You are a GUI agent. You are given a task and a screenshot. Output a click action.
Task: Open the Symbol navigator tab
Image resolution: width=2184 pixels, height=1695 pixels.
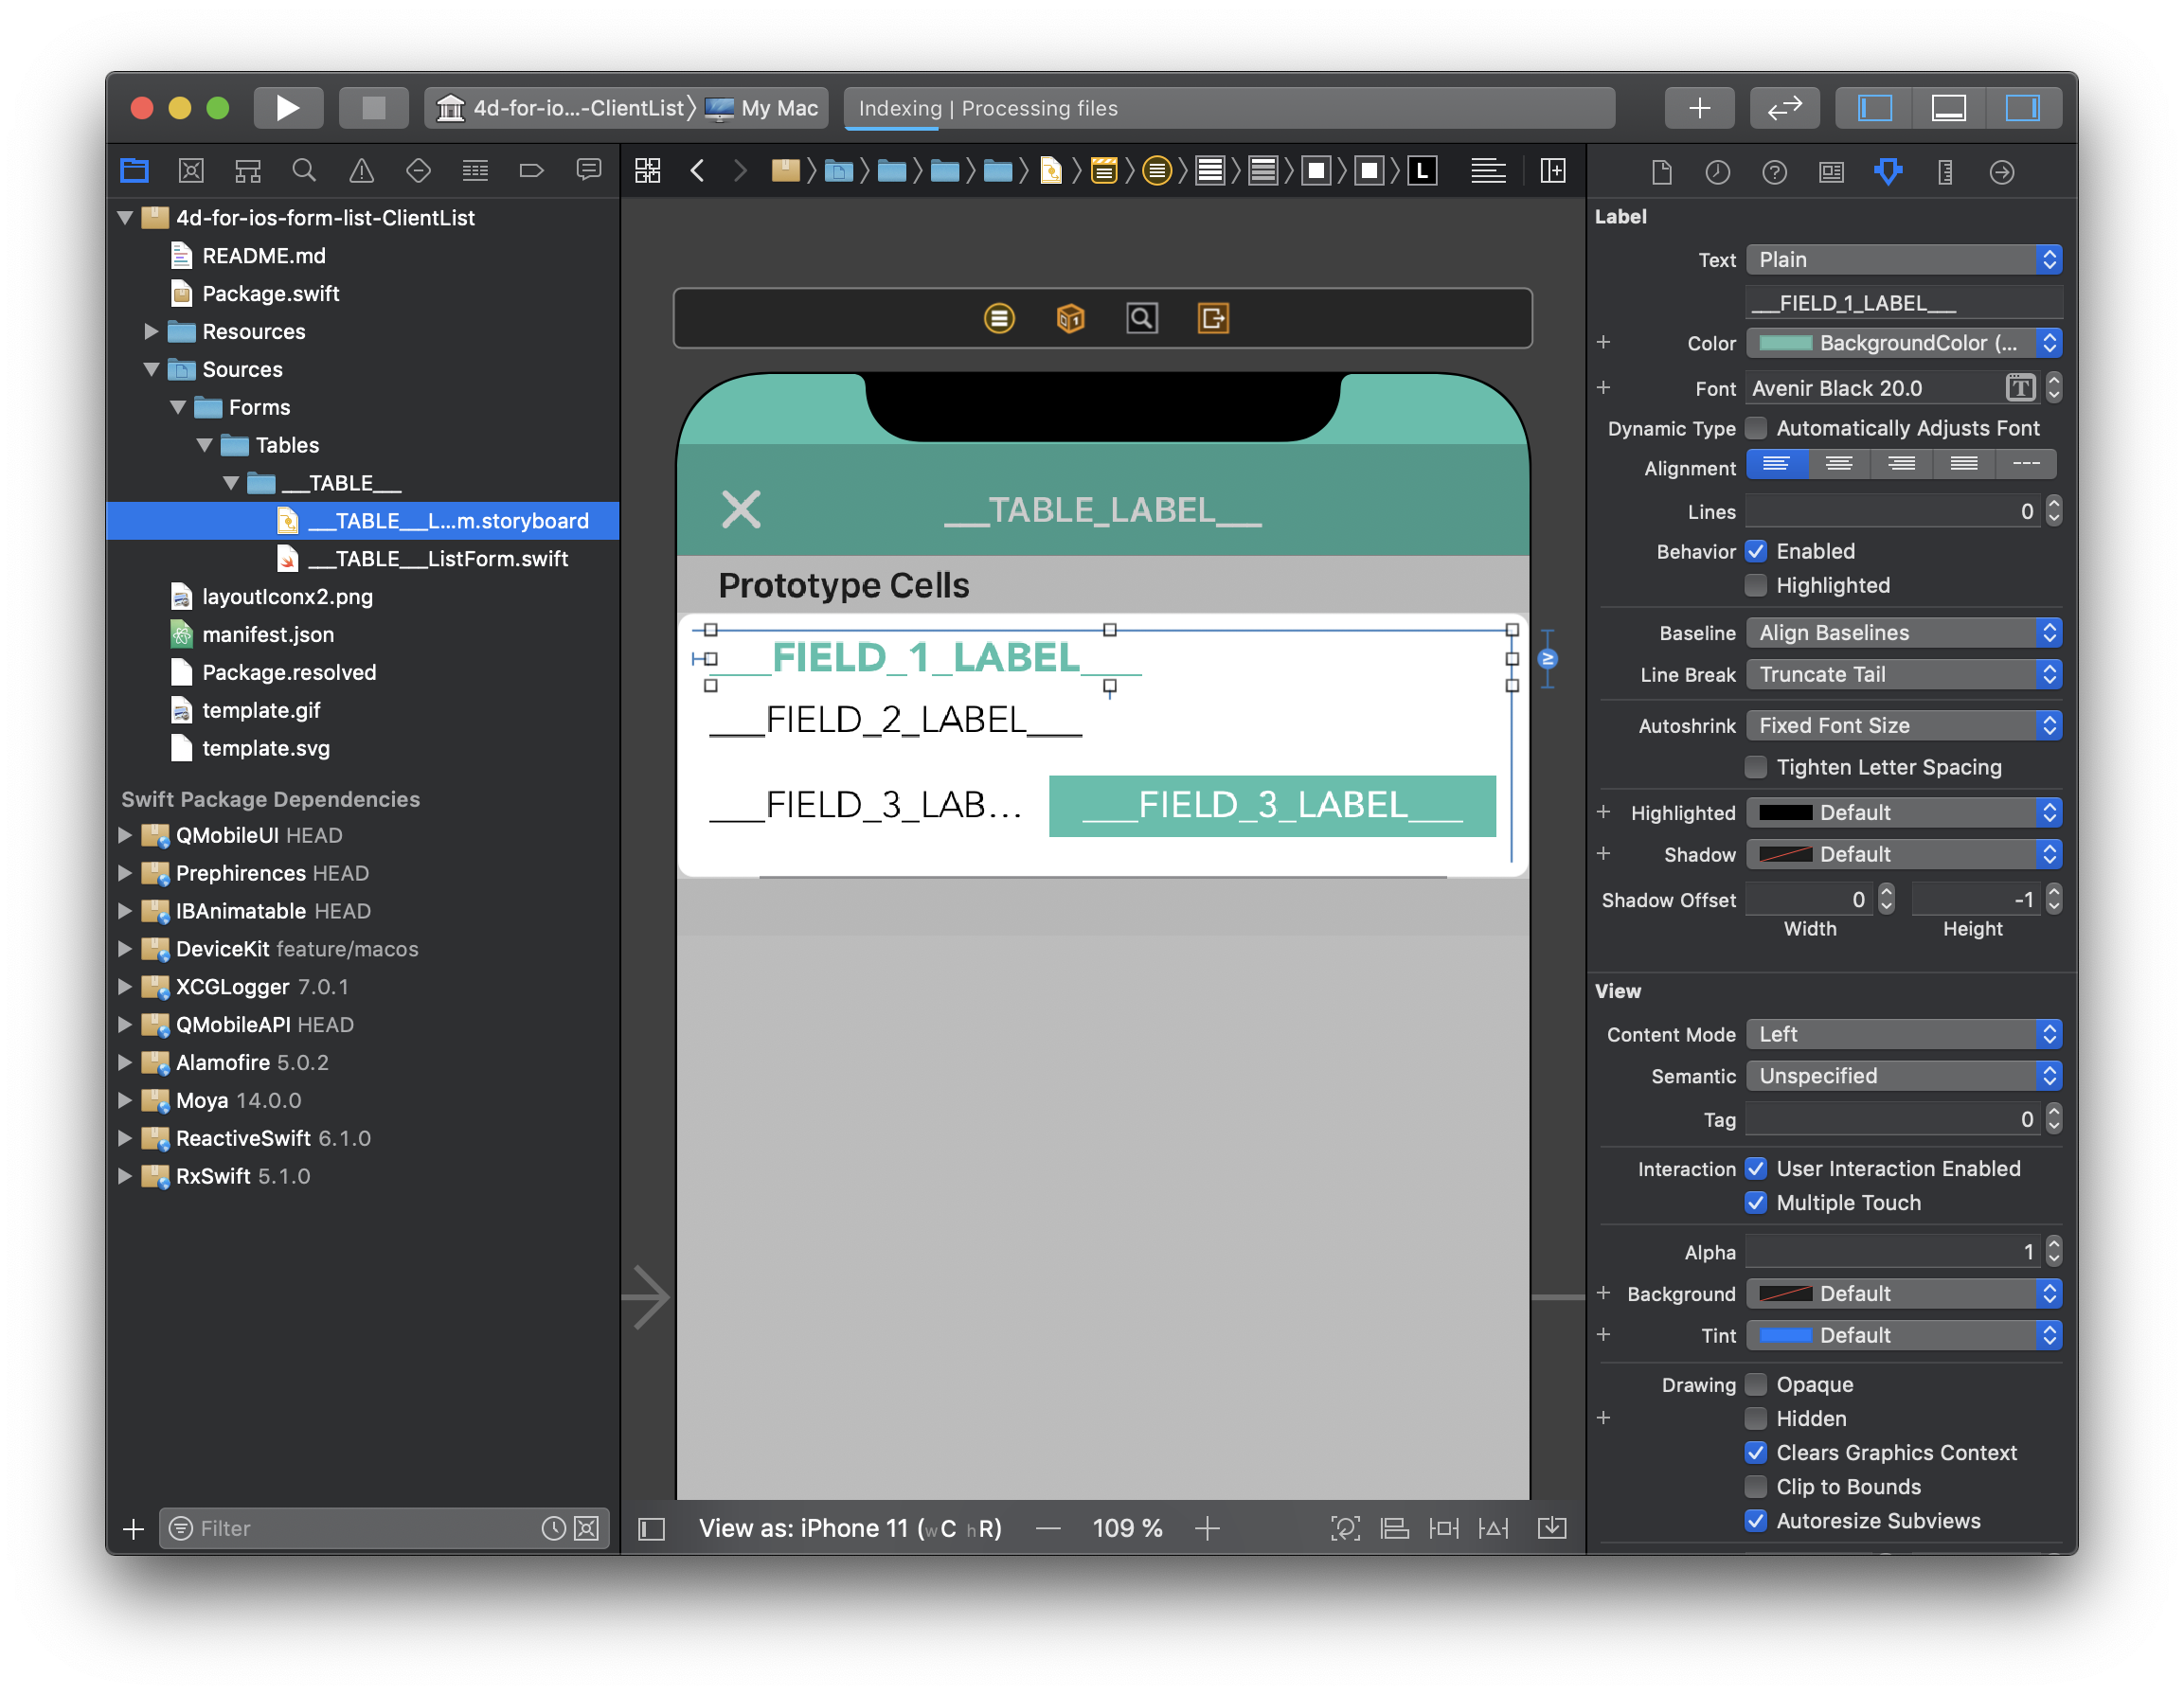248,171
